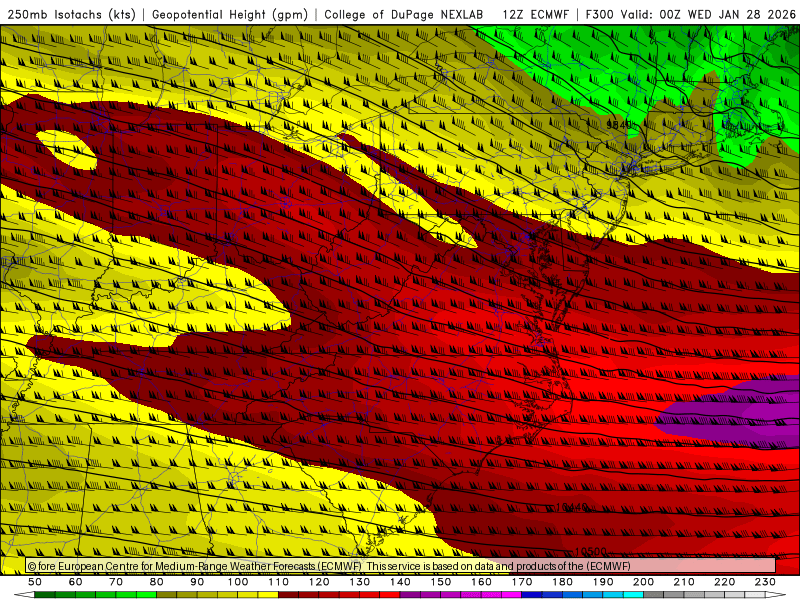Click the 'Valid: 00Z WED JAN 28 2026' text
Image resolution: width=800 pixels, height=600 pixels.
tap(708, 14)
